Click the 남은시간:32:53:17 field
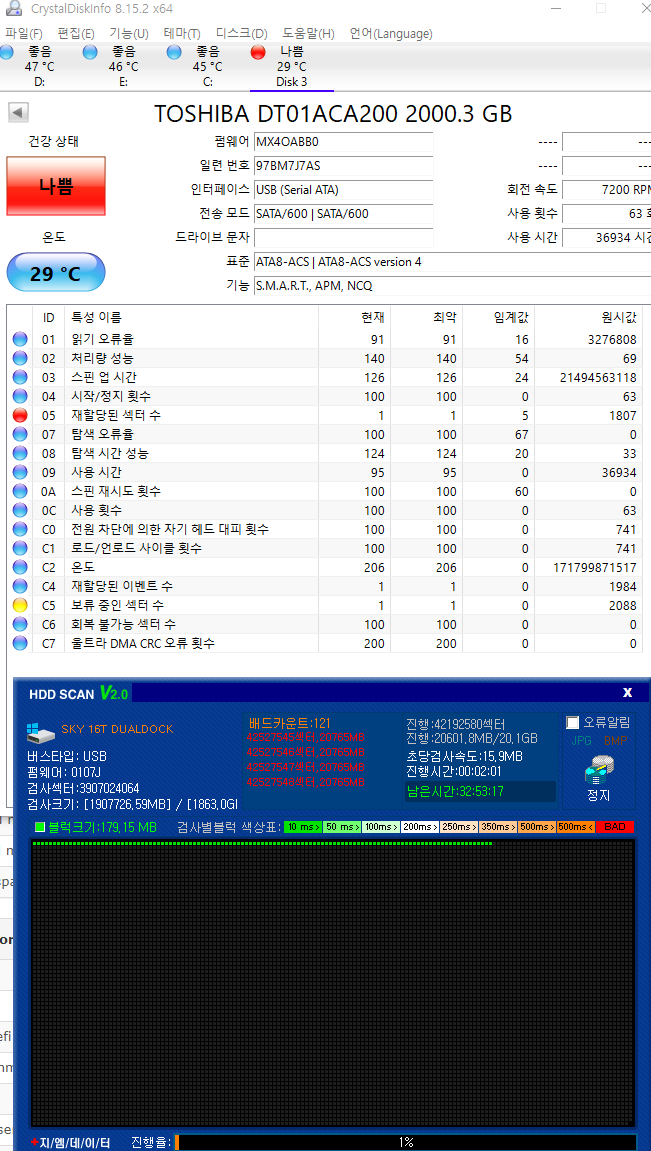Viewport: 651px width, 1151px height. point(481,791)
